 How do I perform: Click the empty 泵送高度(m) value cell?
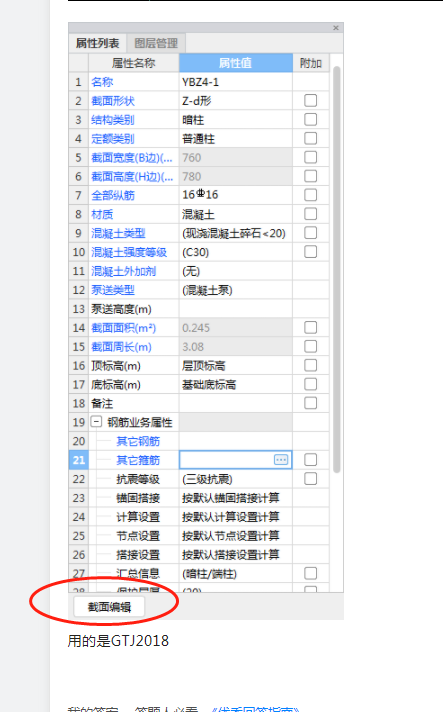tap(236, 309)
